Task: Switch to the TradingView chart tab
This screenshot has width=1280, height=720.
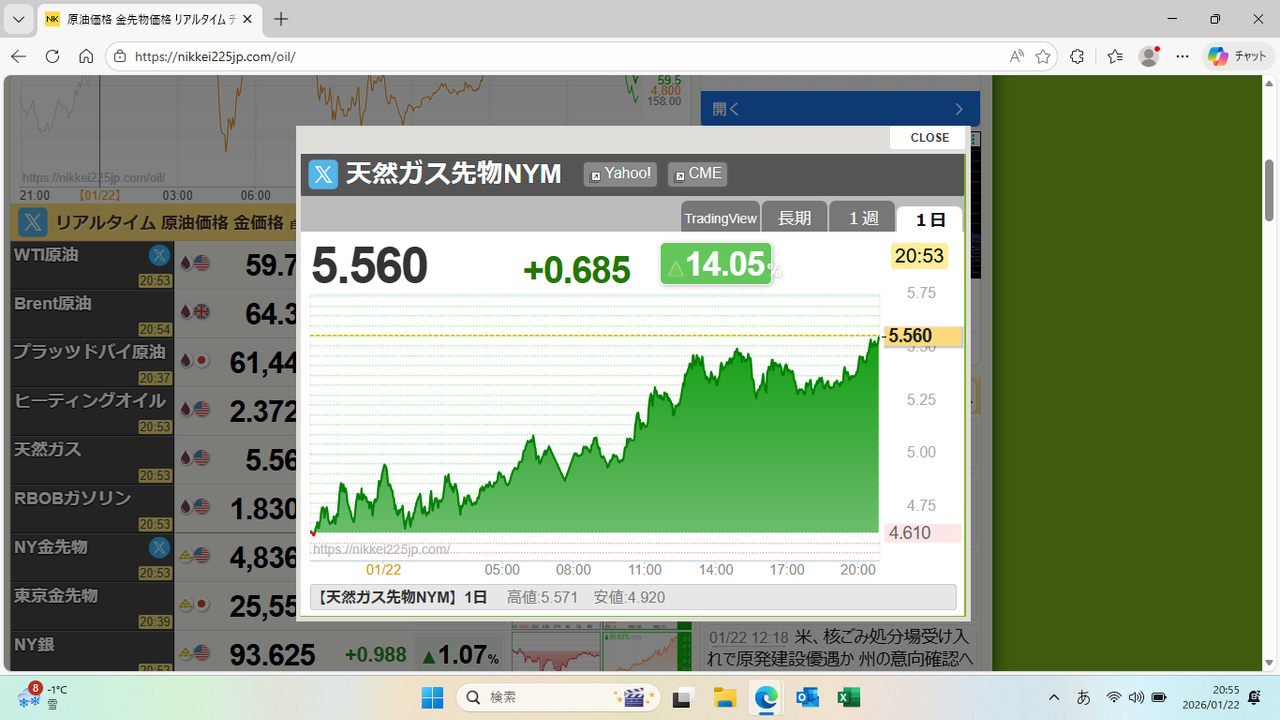Action: [x=720, y=218]
